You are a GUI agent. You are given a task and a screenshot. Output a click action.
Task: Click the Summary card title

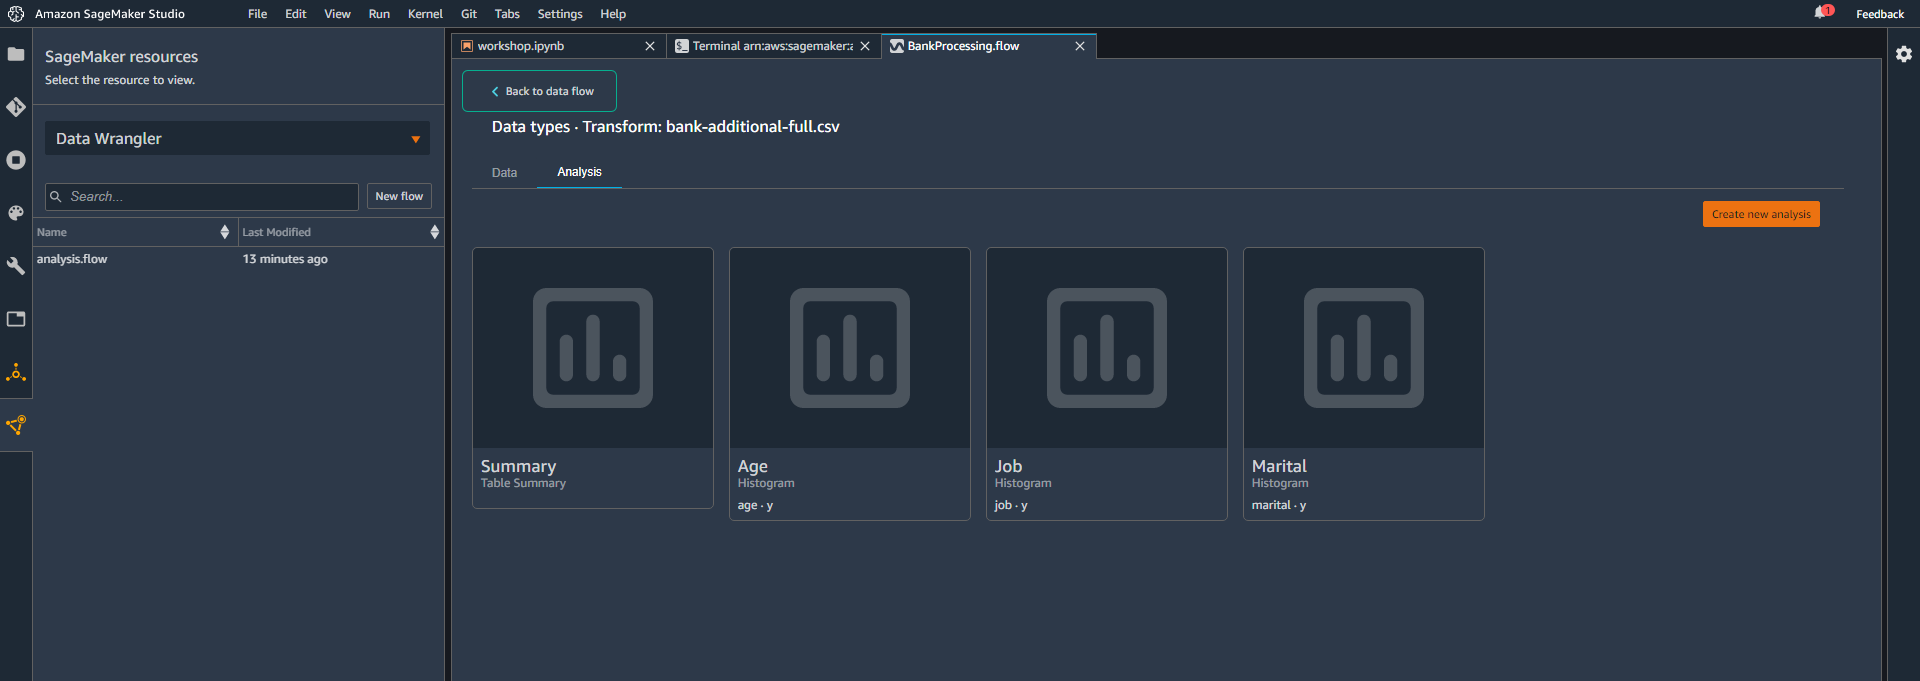point(518,466)
